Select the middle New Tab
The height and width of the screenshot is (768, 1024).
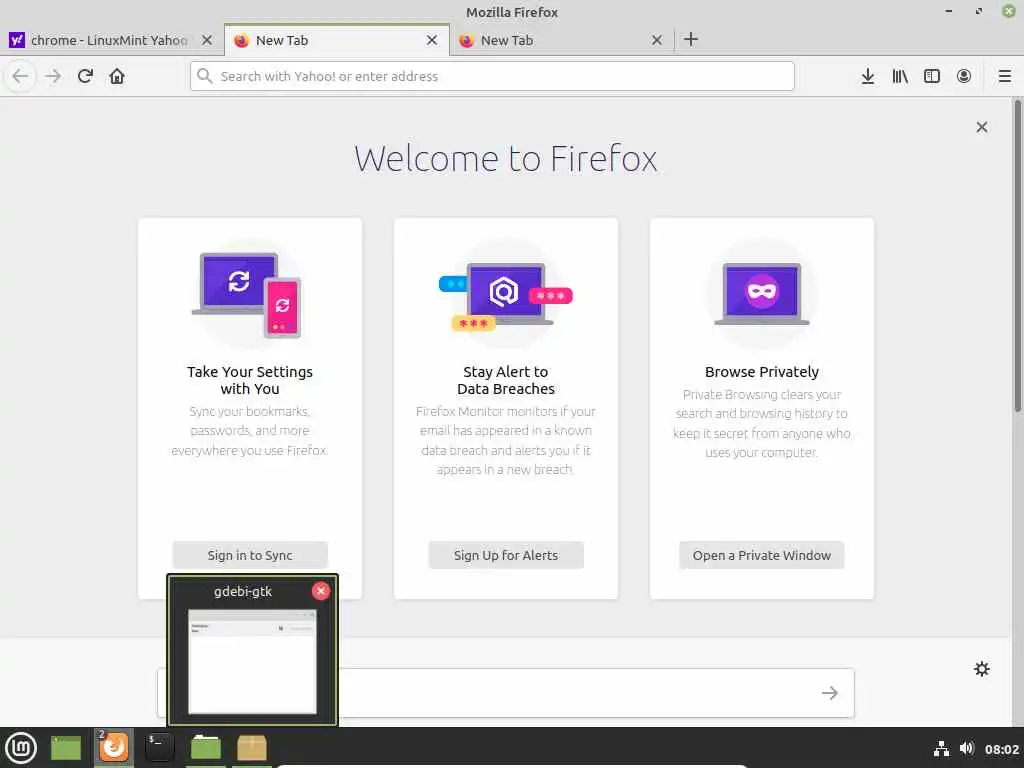click(337, 40)
